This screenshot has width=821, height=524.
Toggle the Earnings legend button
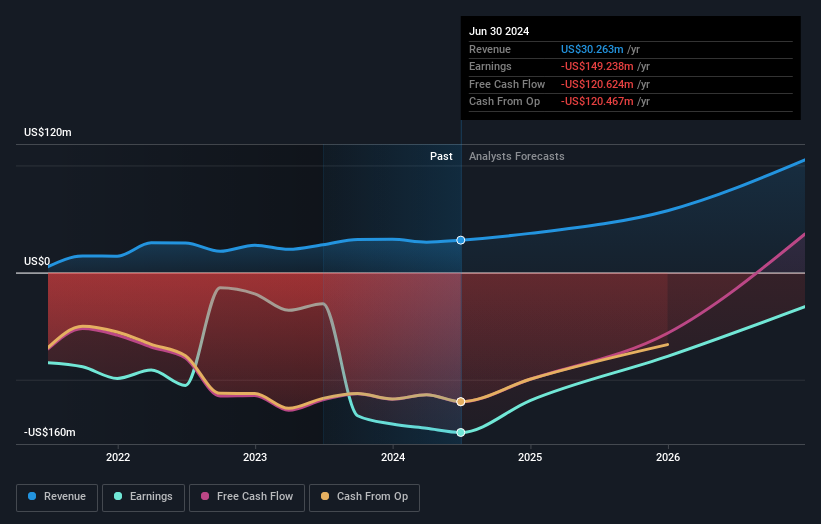[143, 497]
